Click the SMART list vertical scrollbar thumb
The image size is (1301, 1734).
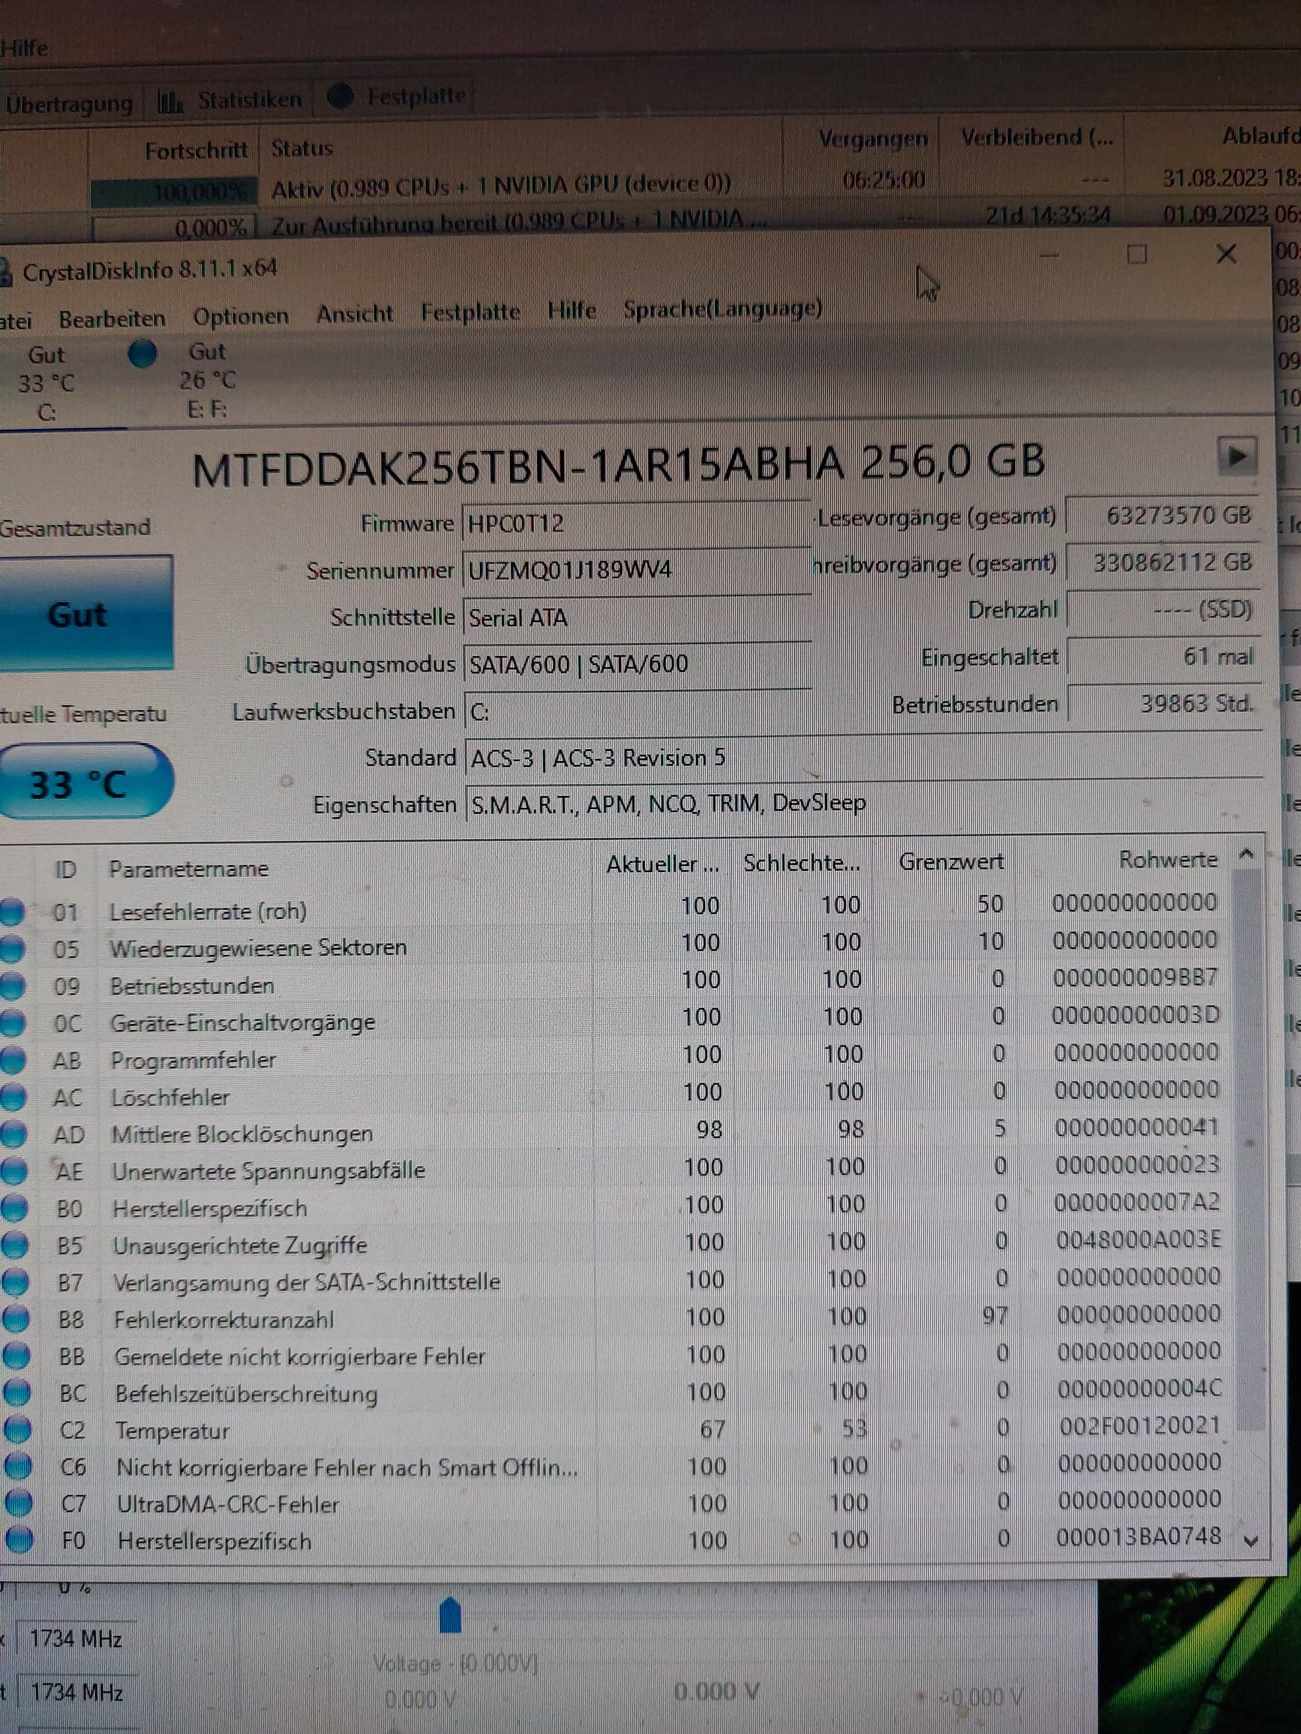coord(1247,1150)
